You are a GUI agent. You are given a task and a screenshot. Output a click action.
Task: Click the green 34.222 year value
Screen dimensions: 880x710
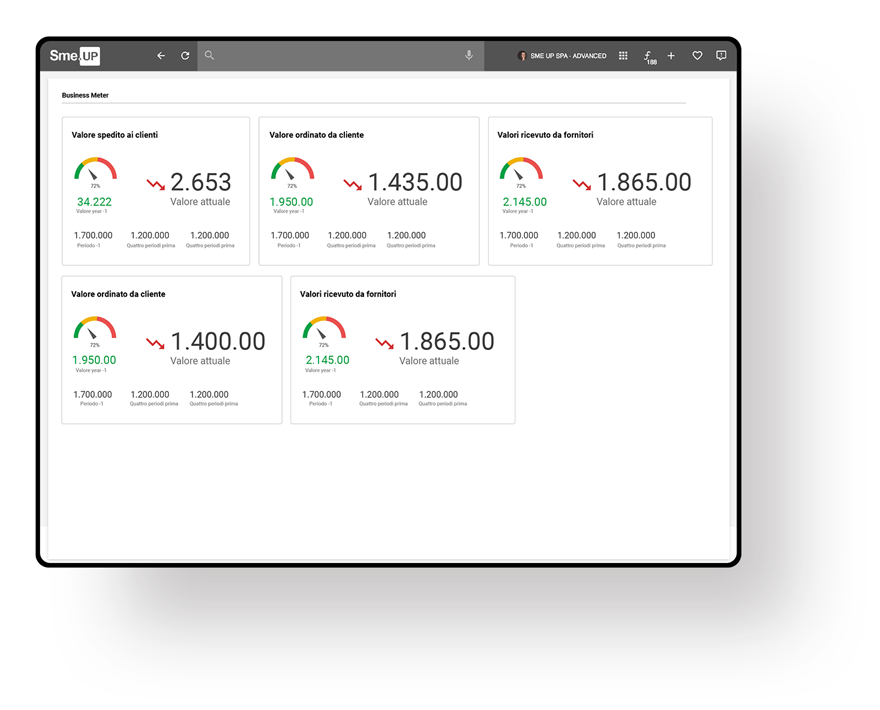[x=94, y=202]
